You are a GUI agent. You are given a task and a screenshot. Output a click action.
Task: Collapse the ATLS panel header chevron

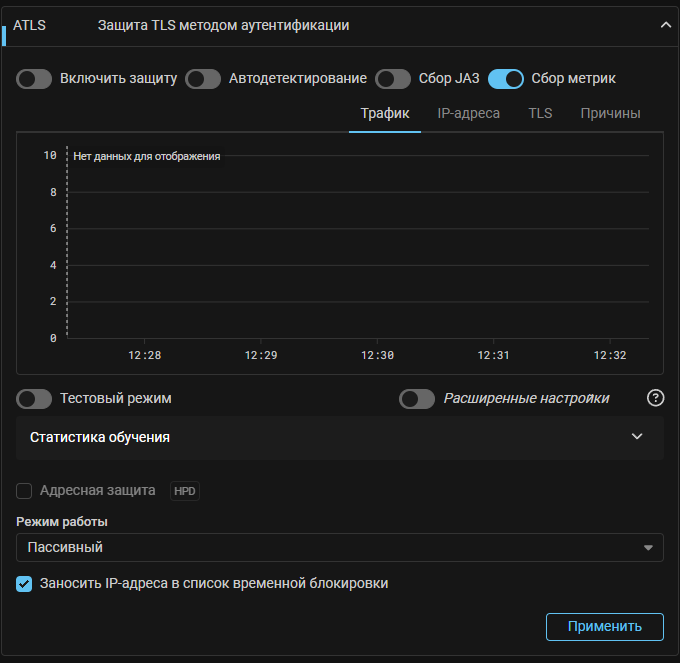click(x=666, y=26)
